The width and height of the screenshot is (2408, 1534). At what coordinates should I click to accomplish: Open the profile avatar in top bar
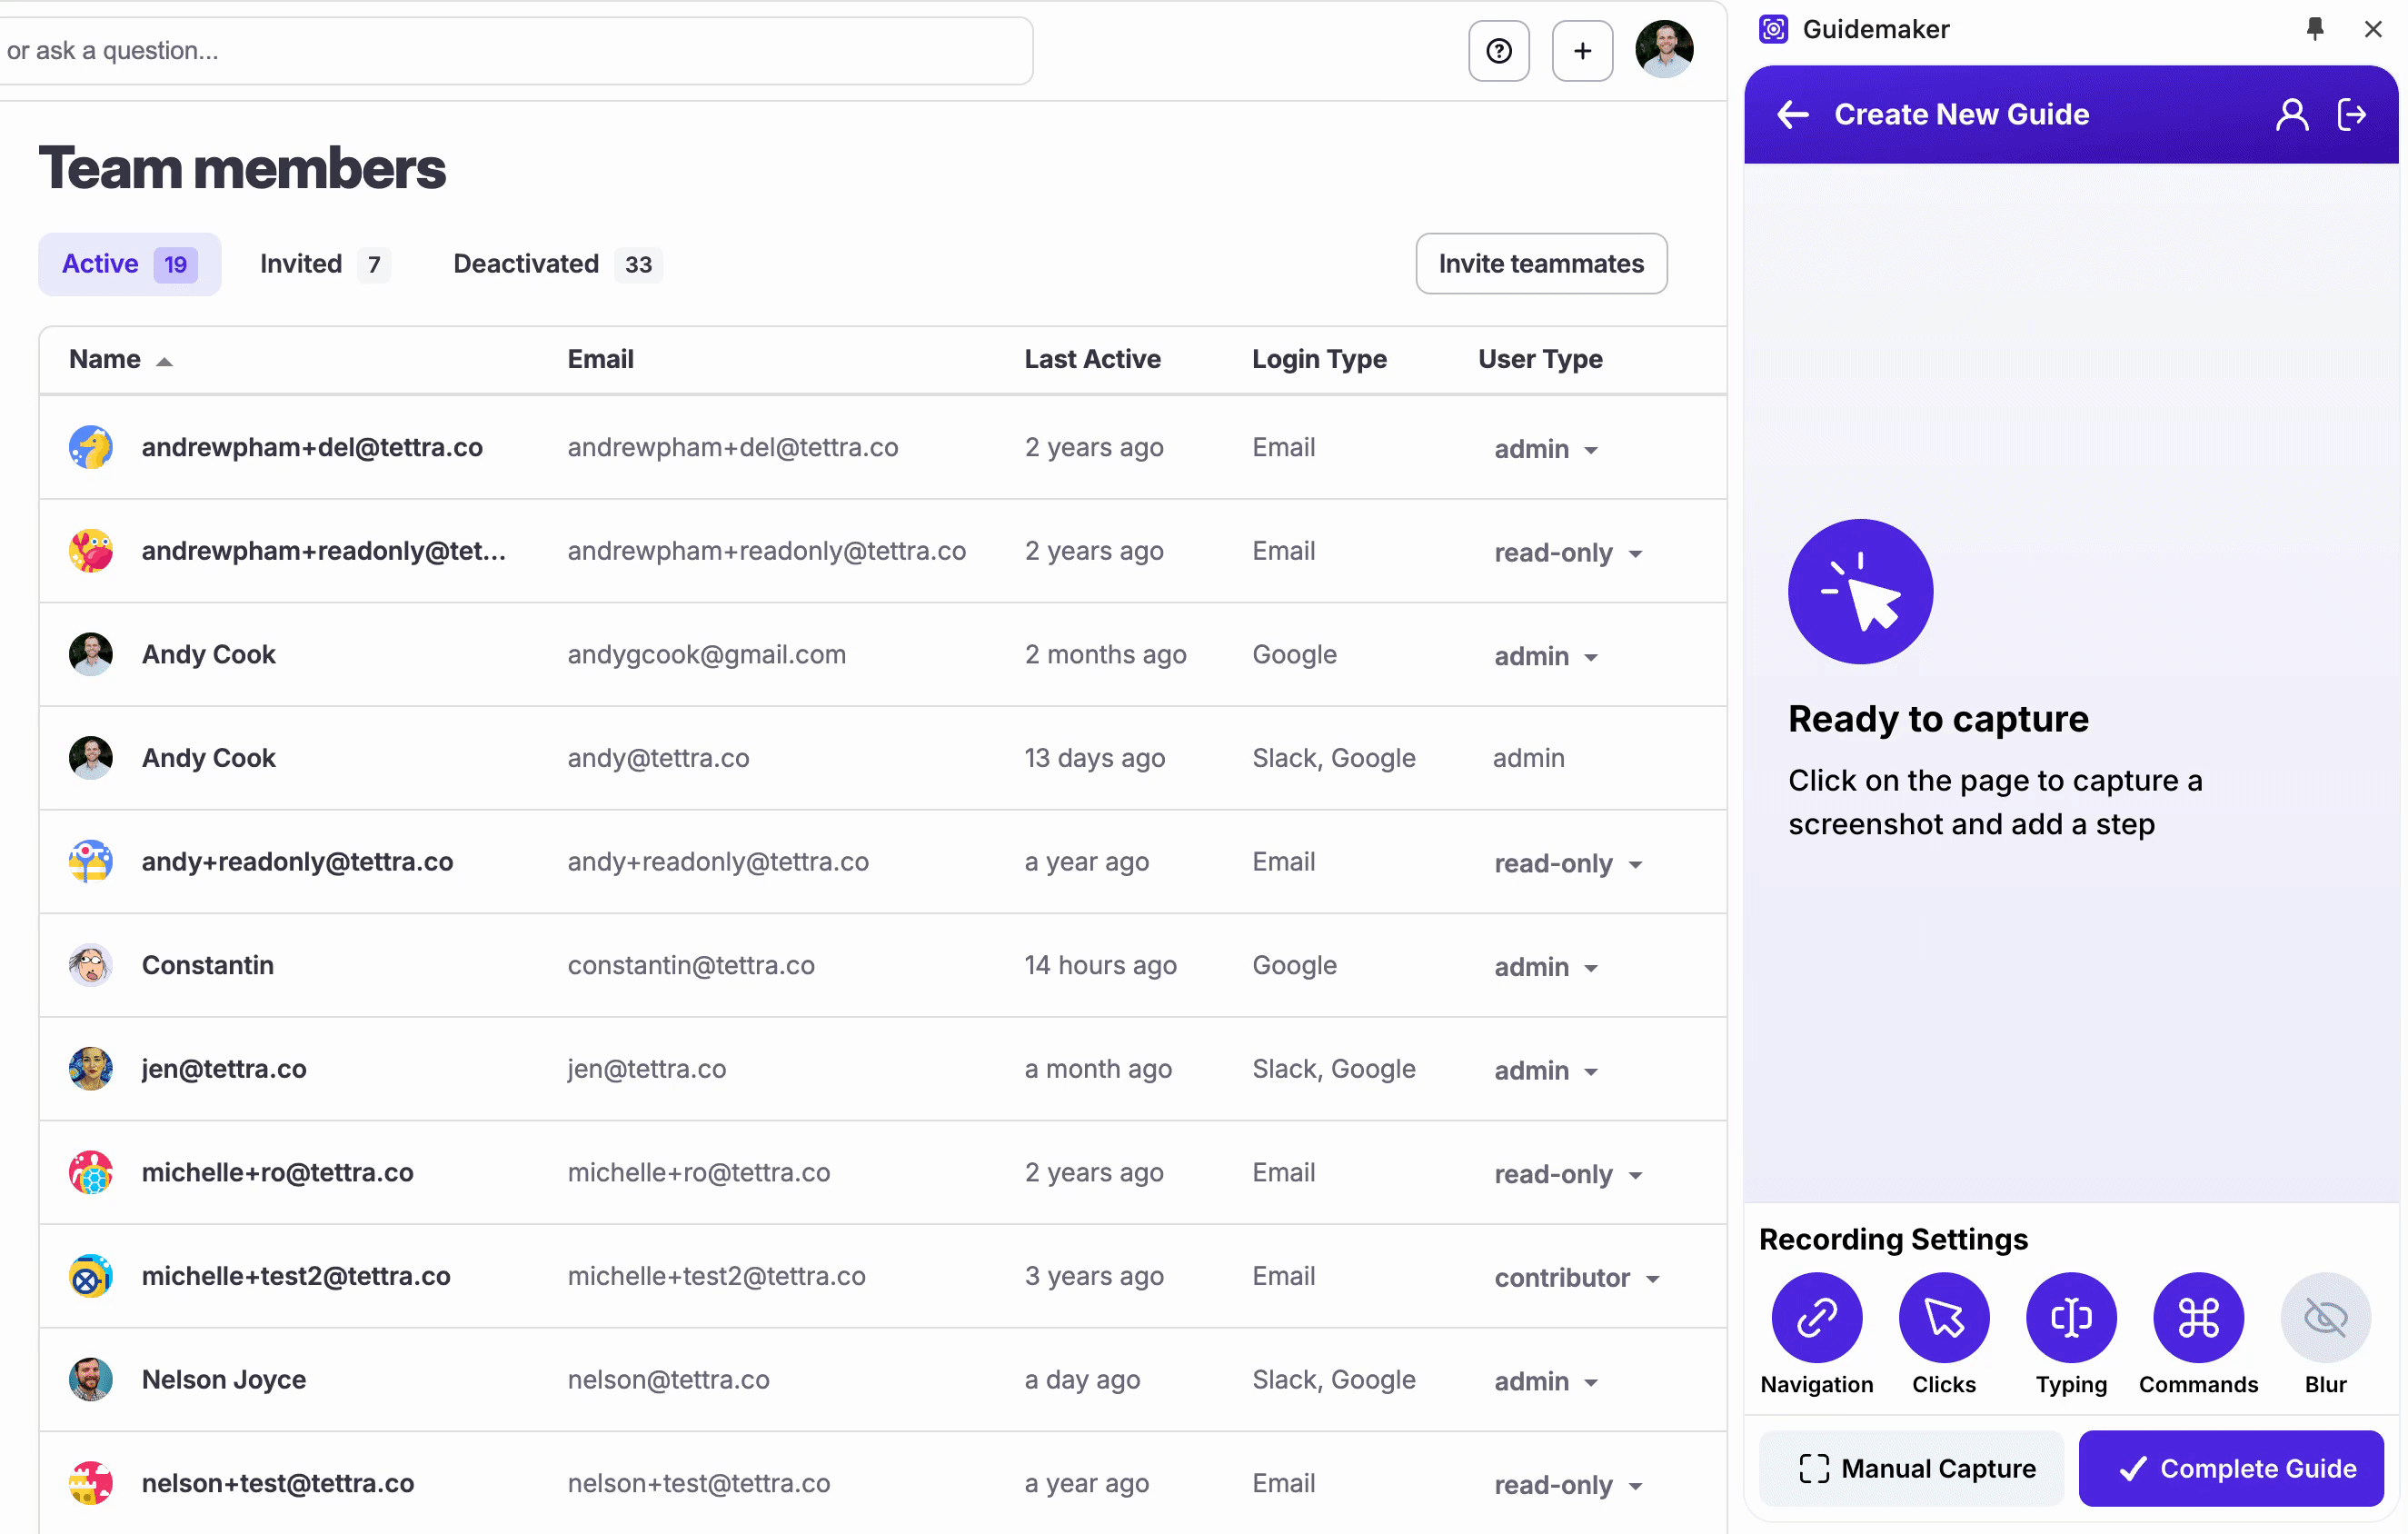coord(1663,49)
